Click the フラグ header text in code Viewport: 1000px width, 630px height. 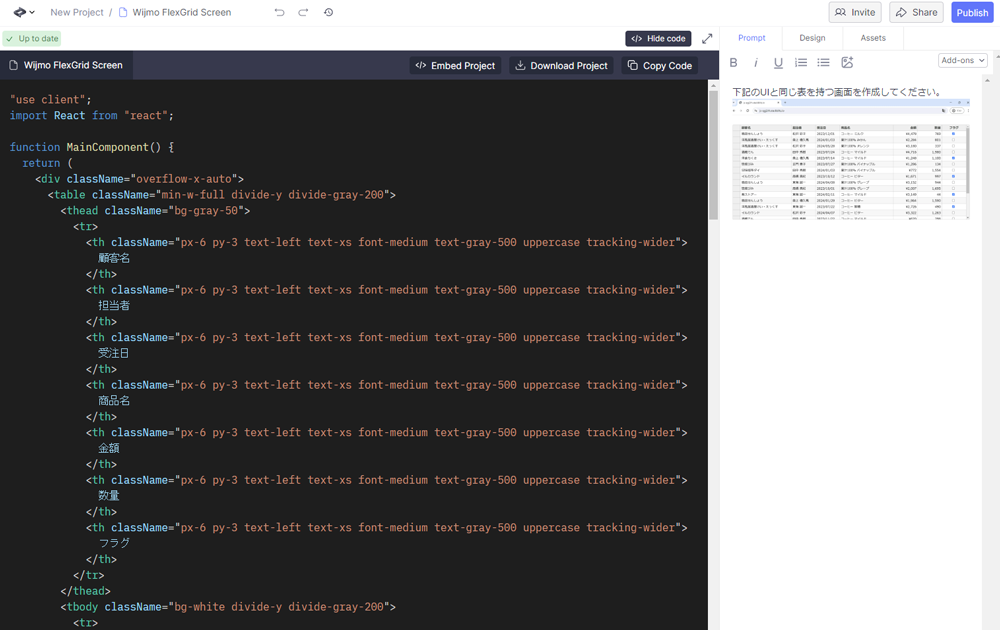(114, 543)
